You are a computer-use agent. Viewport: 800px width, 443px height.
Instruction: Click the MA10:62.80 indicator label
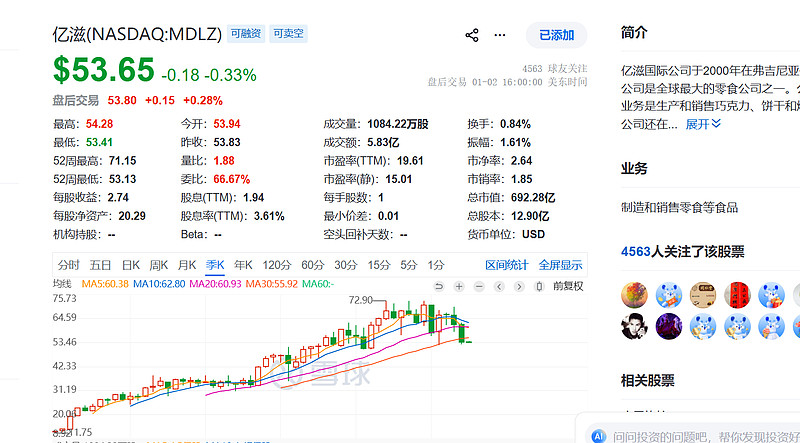click(159, 284)
